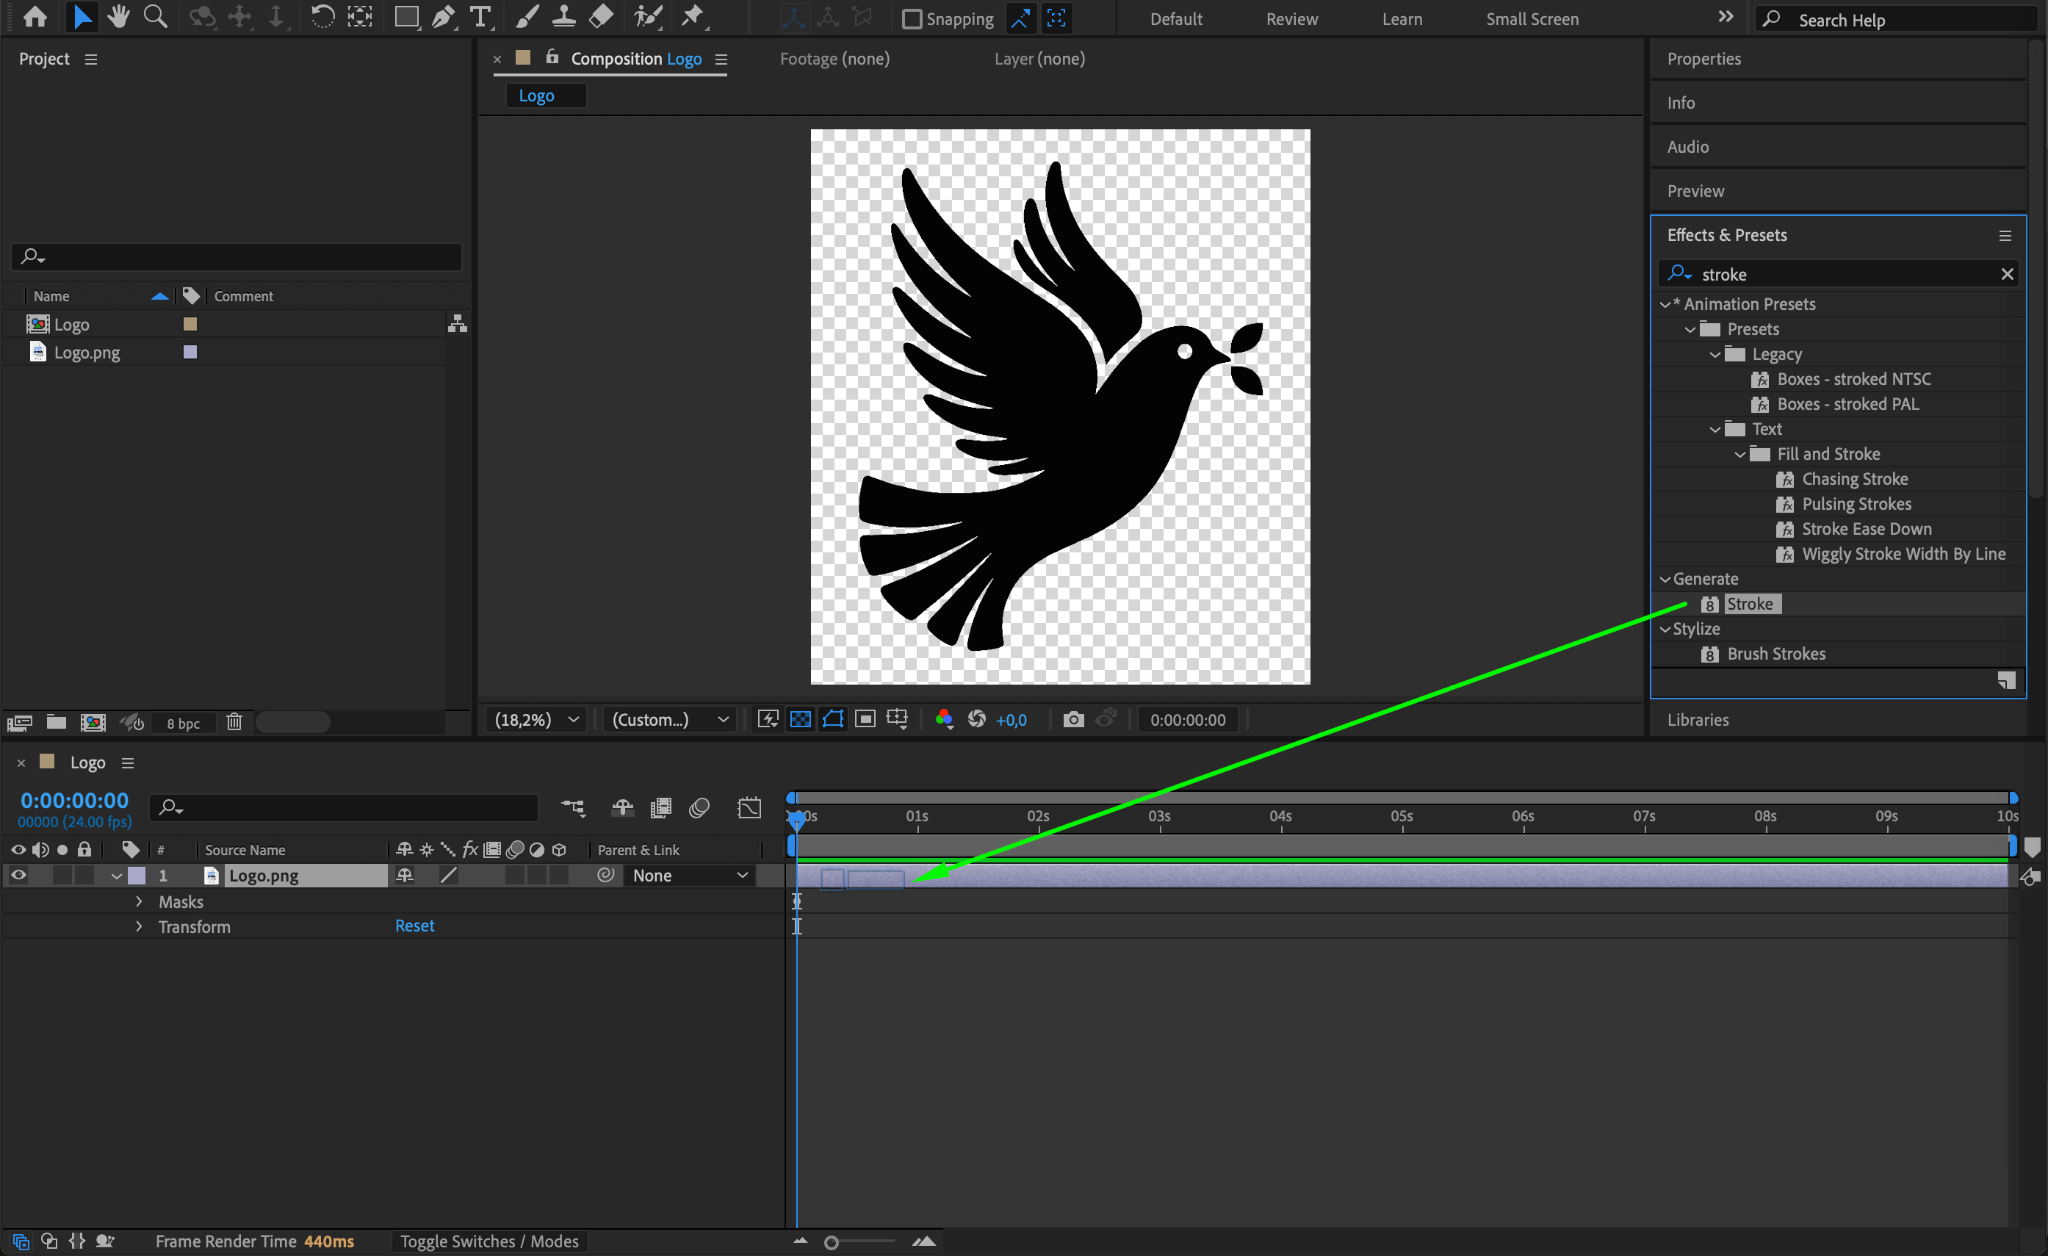This screenshot has height=1256, width=2048.
Task: Toggle the transparency grid button
Action: tap(800, 719)
